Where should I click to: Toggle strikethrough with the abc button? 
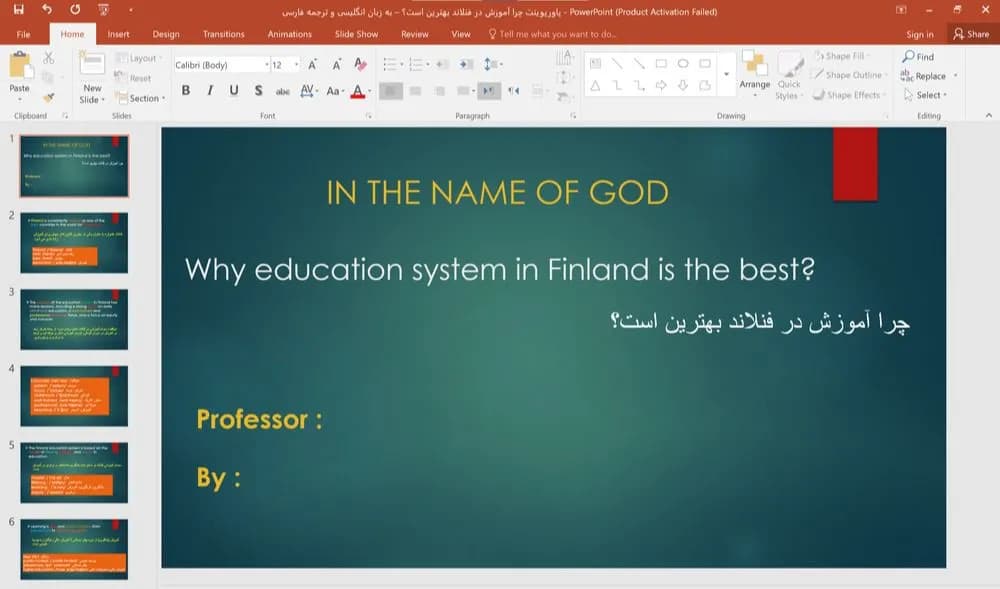click(x=283, y=91)
